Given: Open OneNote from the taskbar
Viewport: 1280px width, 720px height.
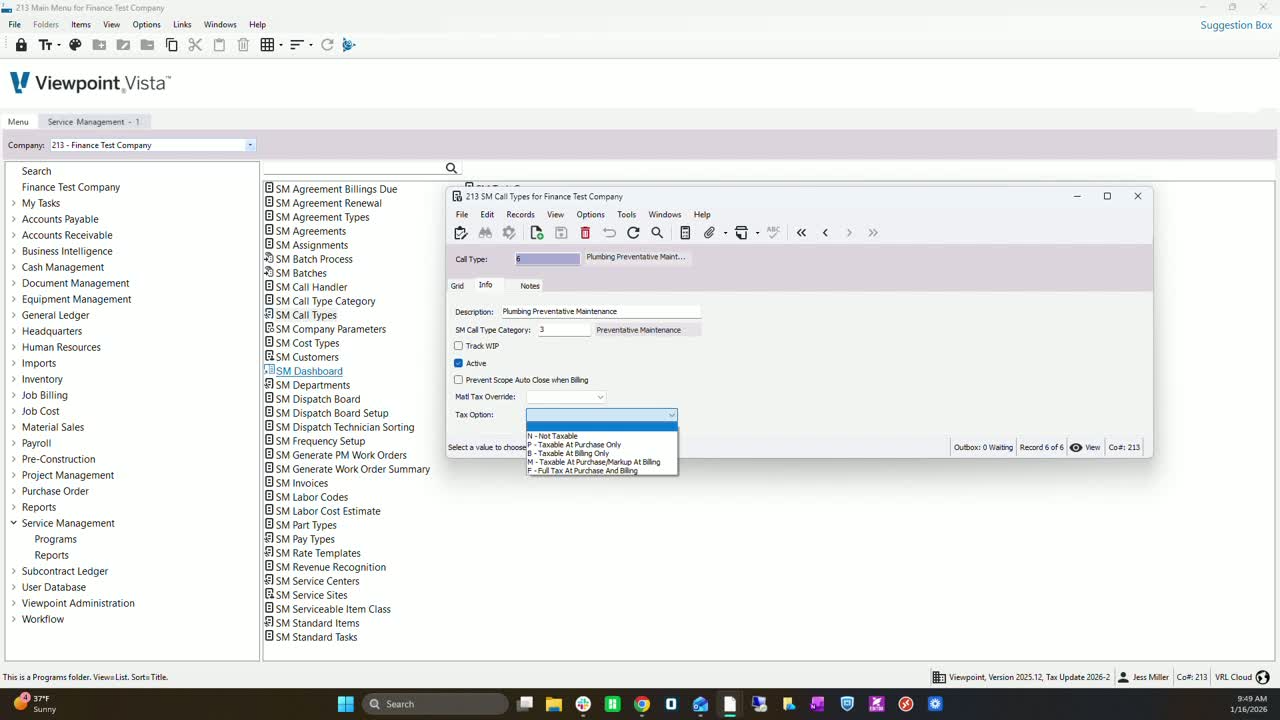Looking at the screenshot, I should [x=818, y=704].
